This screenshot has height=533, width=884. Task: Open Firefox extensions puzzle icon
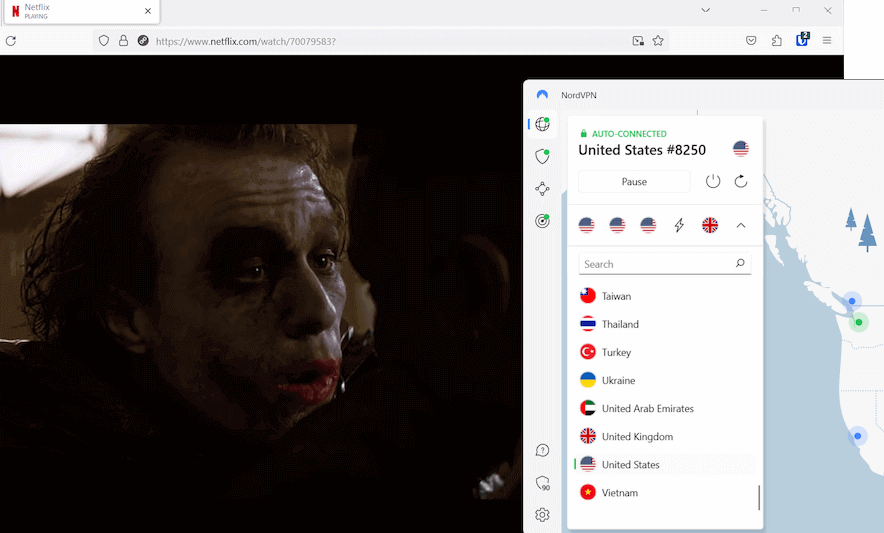point(776,41)
